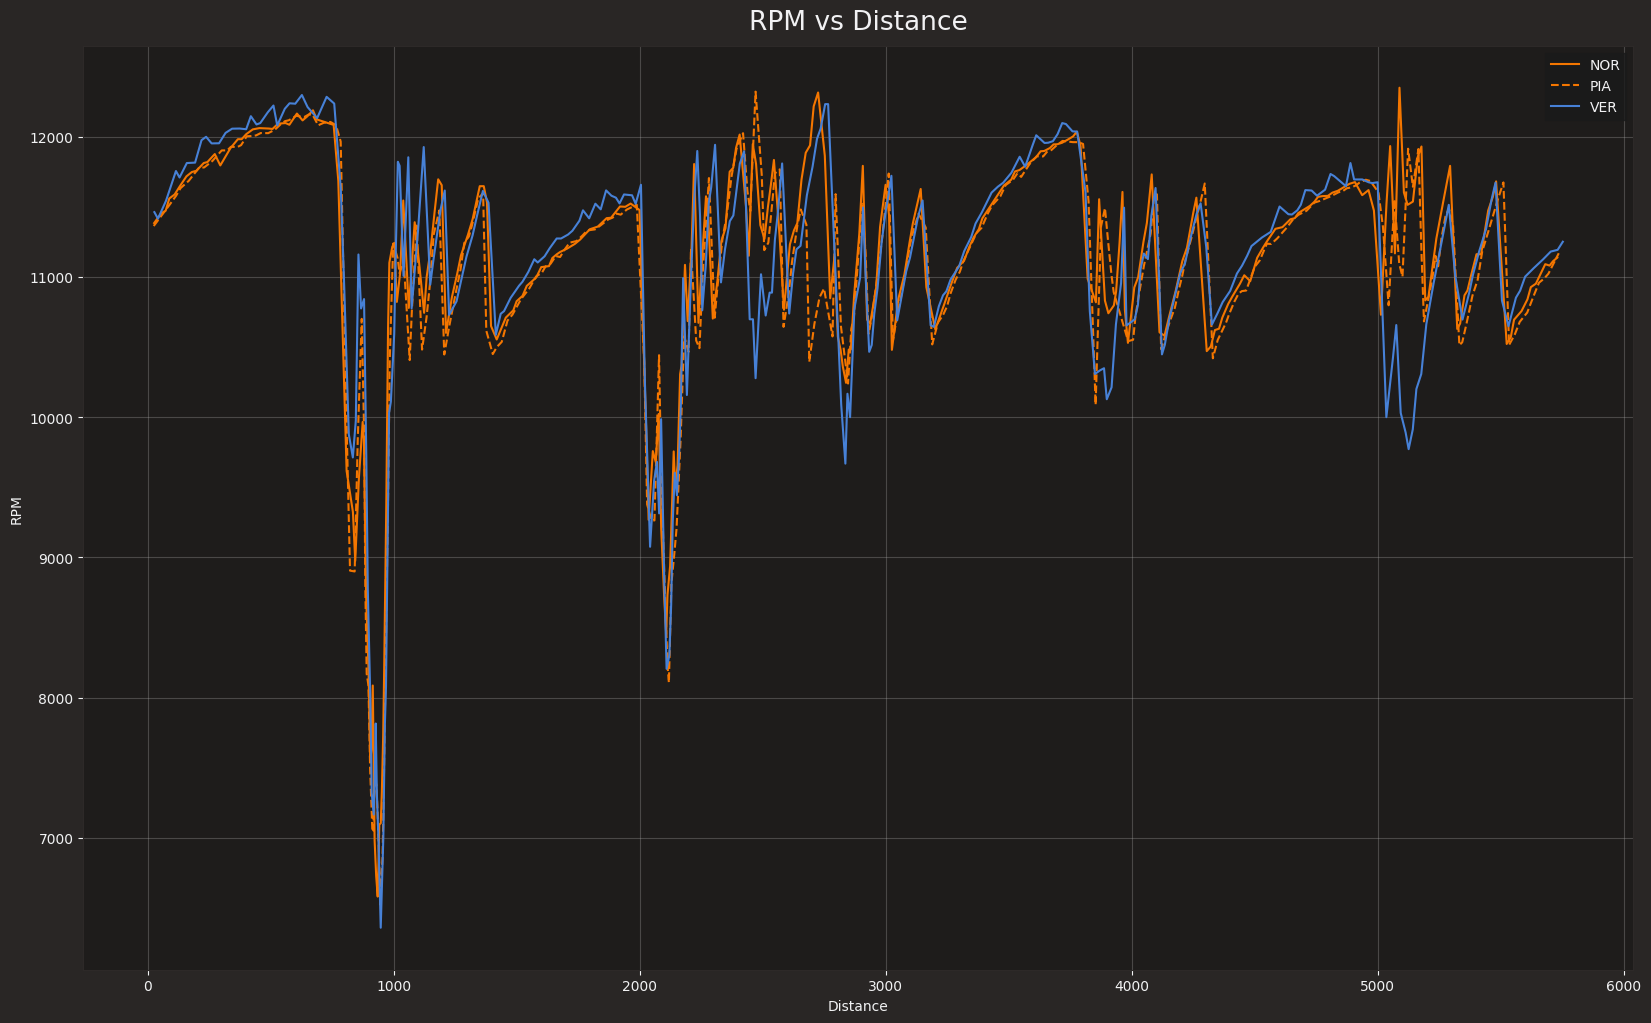This screenshot has height=1023, width=1651.
Task: Select the NOR legend label
Action: [x=1604, y=65]
